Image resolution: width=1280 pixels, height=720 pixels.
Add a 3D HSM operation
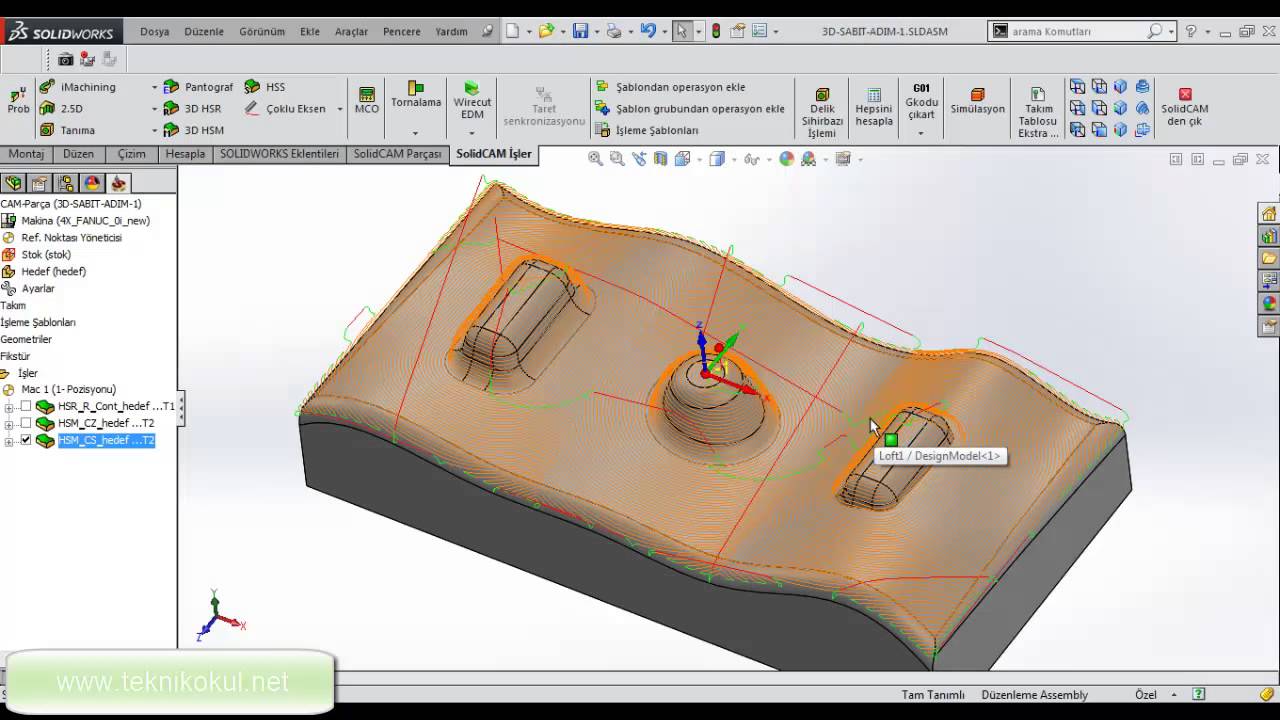click(x=193, y=130)
